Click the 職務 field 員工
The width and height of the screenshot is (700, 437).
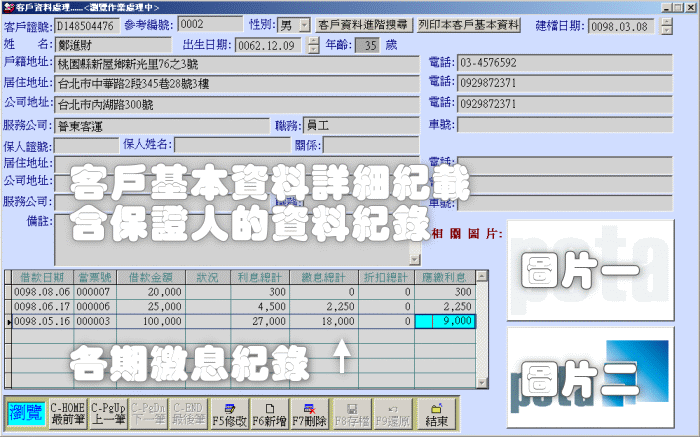tap(361, 126)
